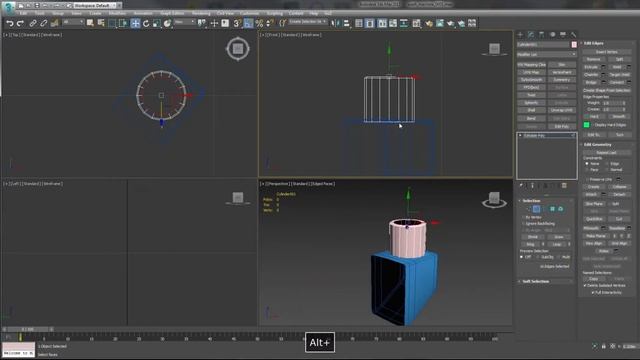Screen dimensions: 640x360
Task: Toggle the Percent Snap icon
Action: [x=259, y=23]
